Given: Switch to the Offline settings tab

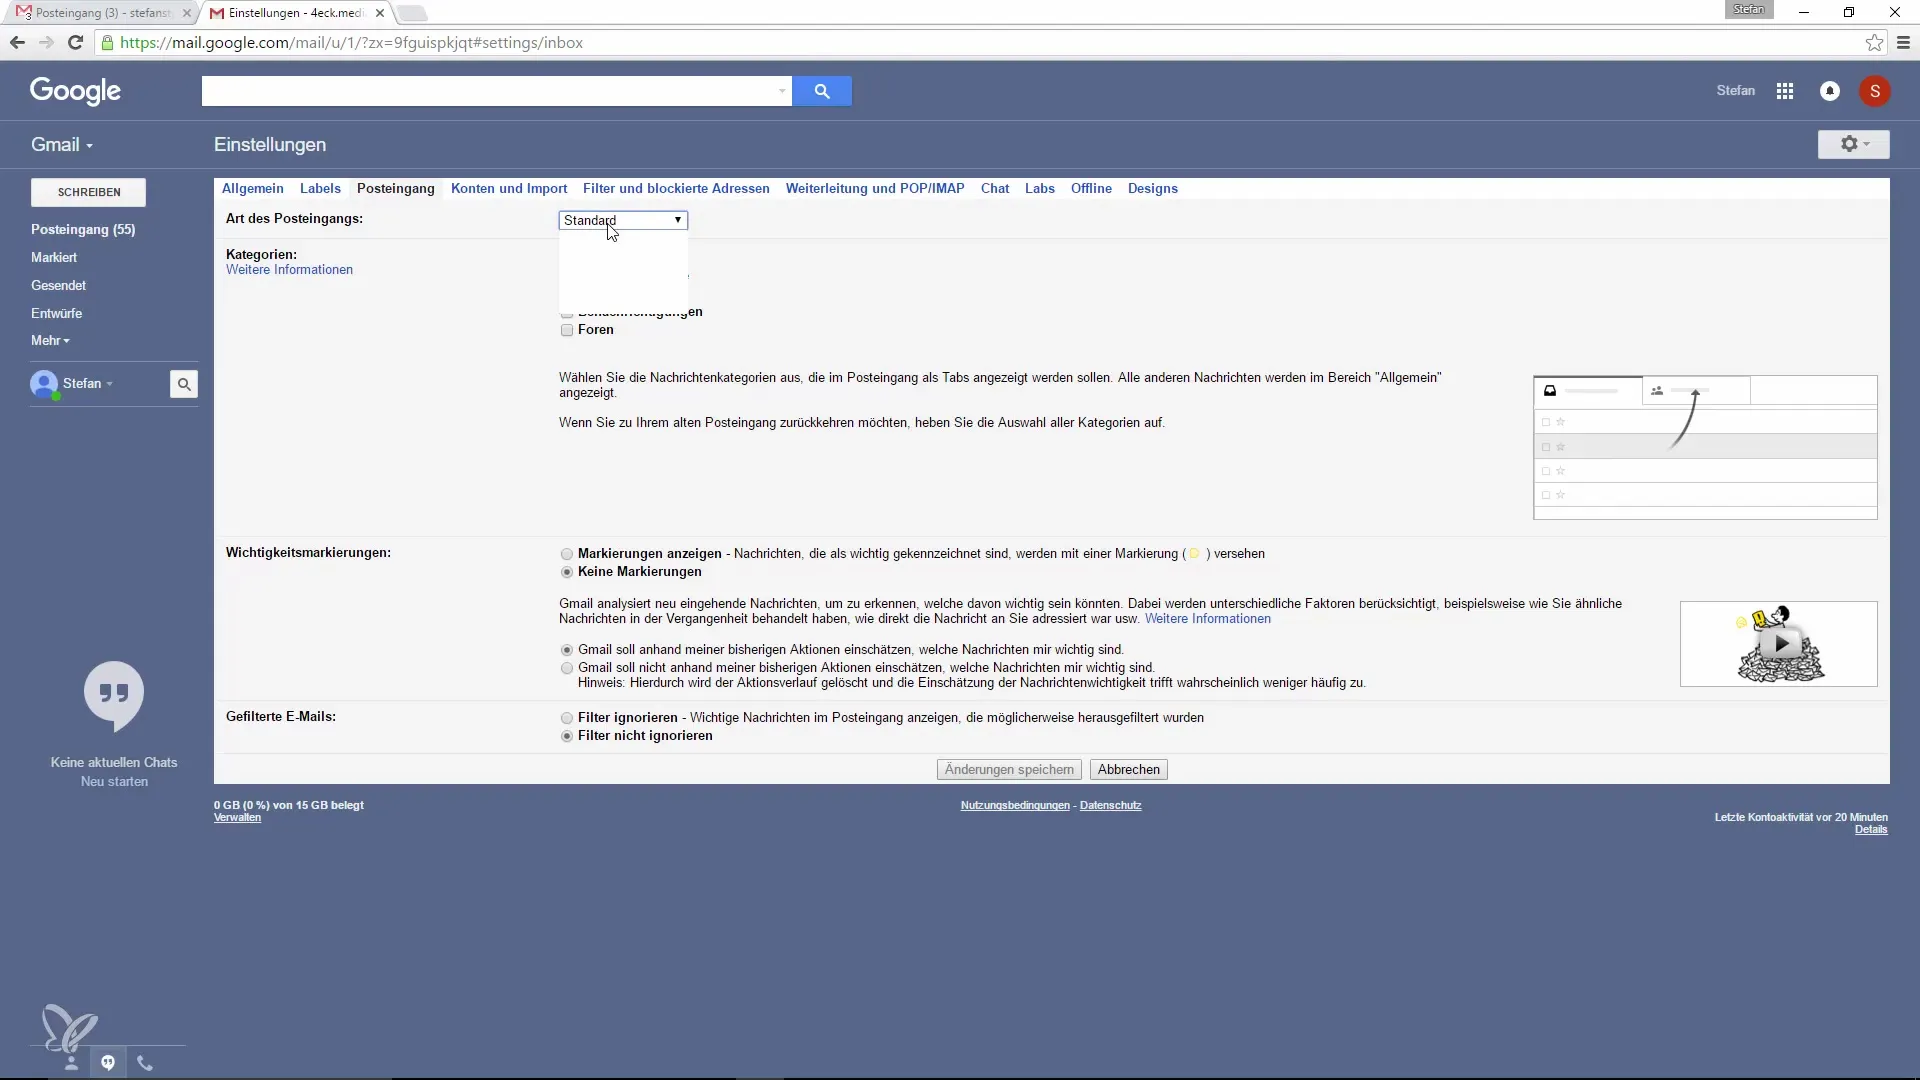Looking at the screenshot, I should pos(1091,188).
